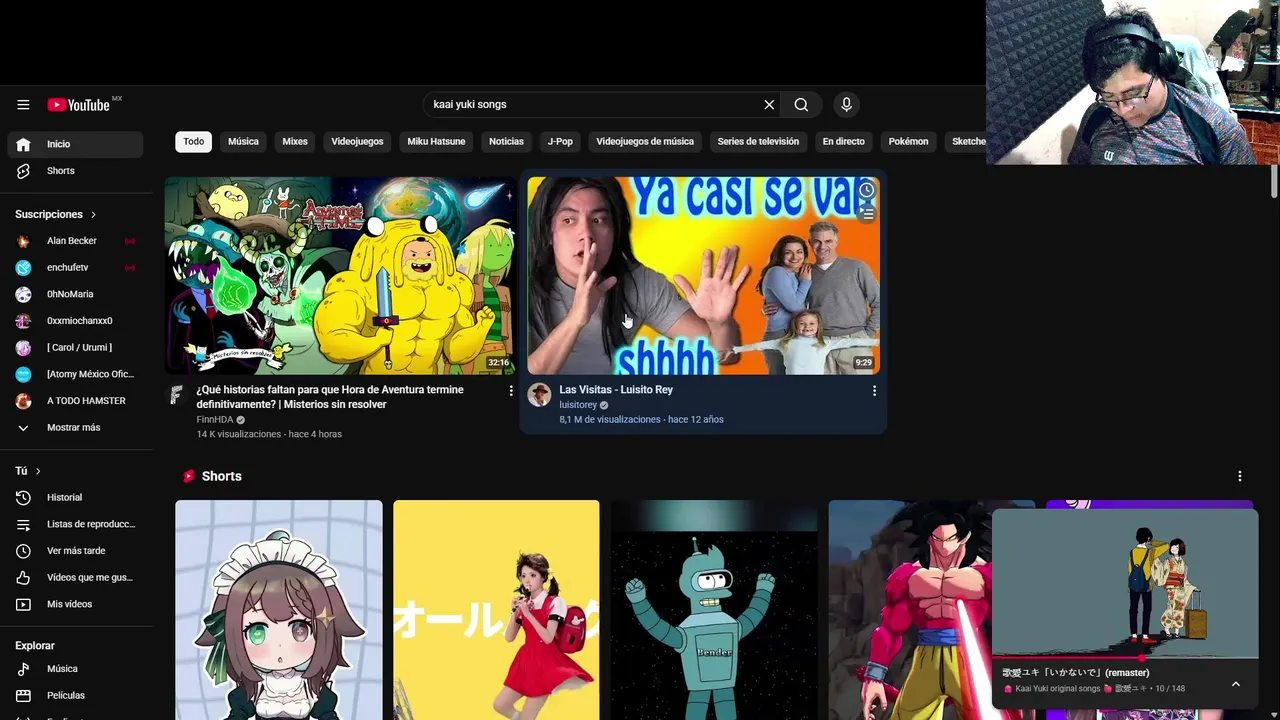Open Alan Becker channel subscription

click(x=76, y=241)
